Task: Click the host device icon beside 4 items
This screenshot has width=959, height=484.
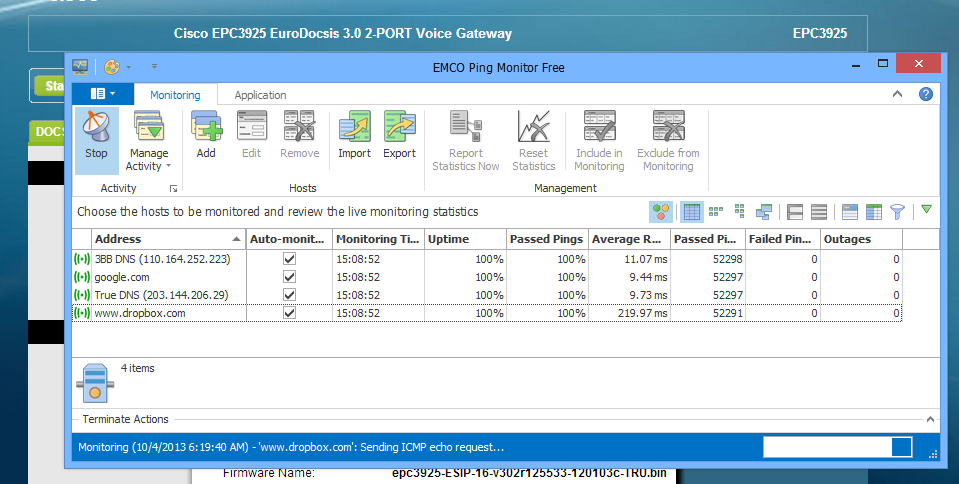Action: click(x=95, y=383)
